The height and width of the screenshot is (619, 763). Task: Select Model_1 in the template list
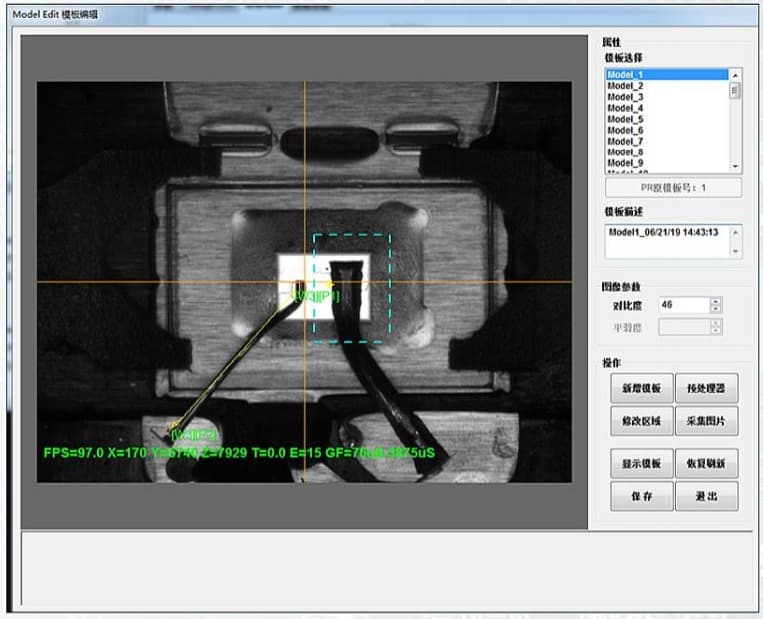(667, 74)
